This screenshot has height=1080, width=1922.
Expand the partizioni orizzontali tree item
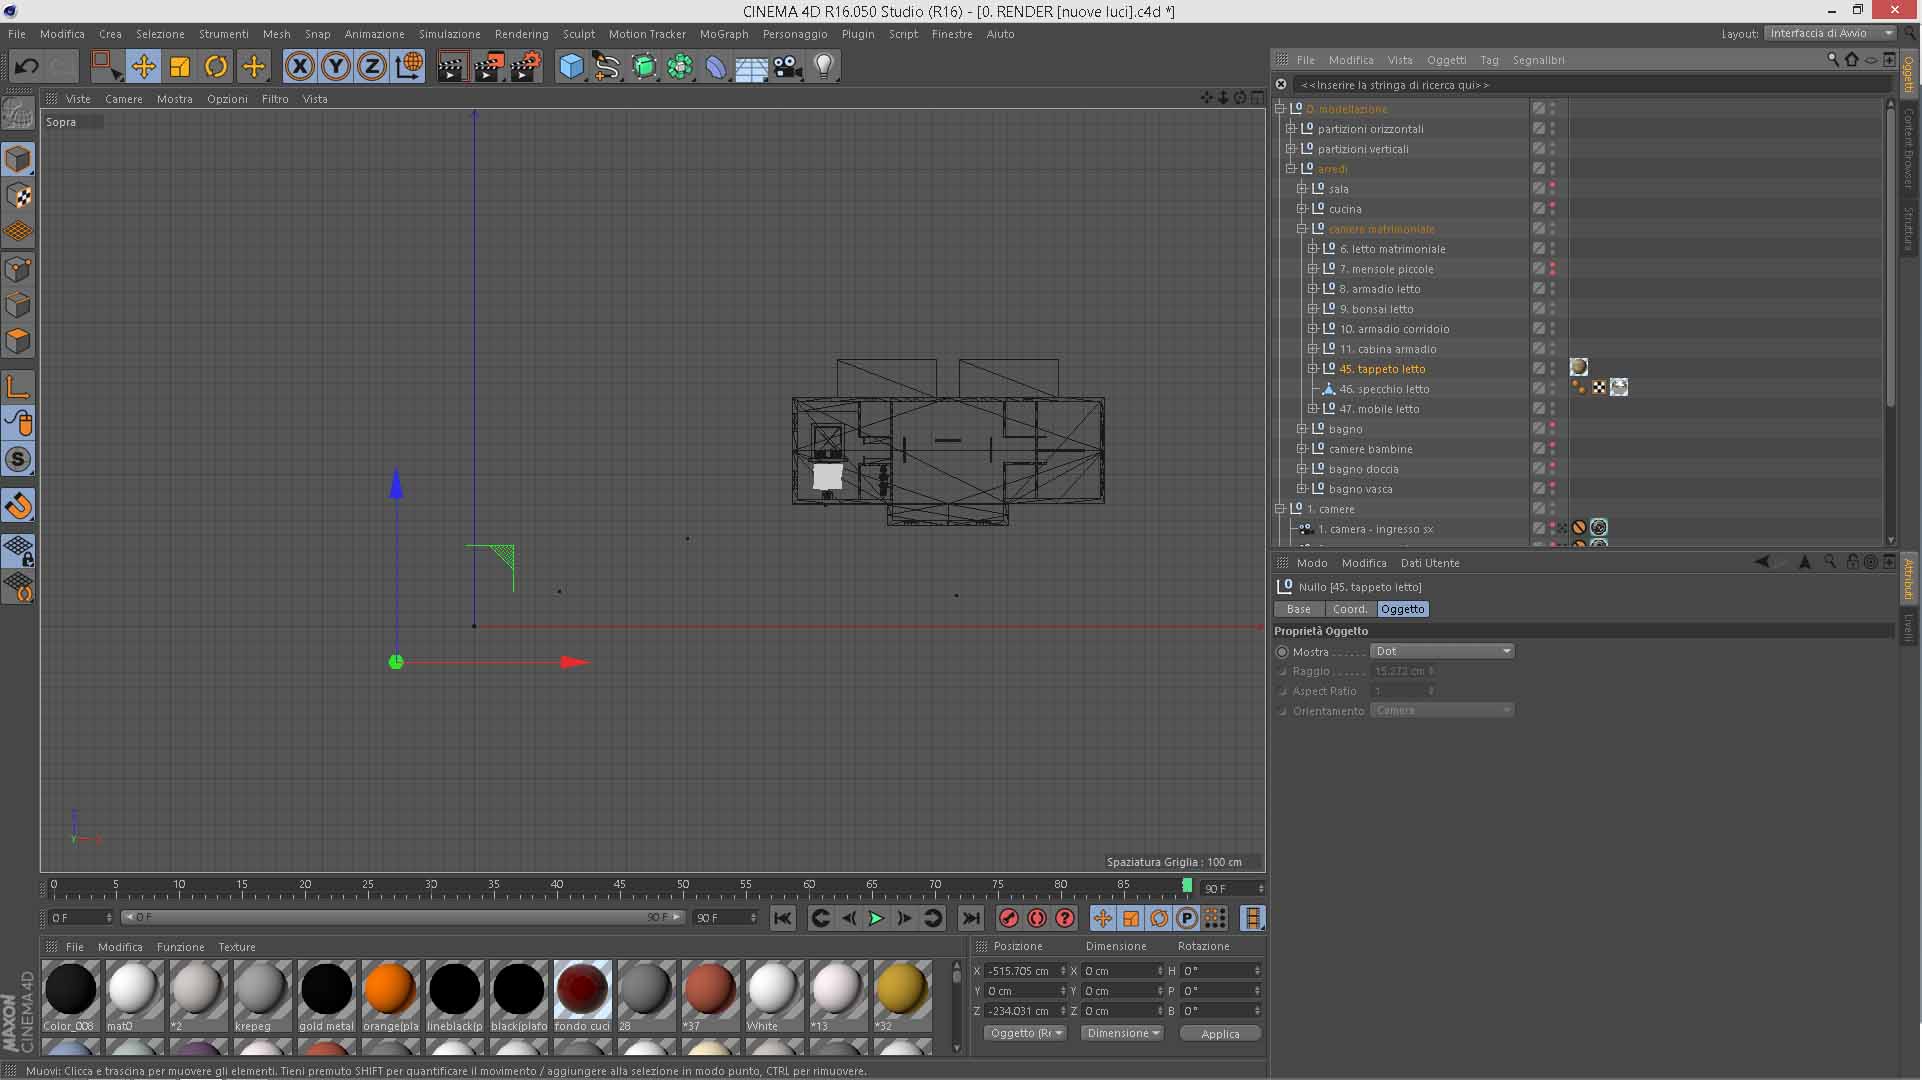[1291, 129]
